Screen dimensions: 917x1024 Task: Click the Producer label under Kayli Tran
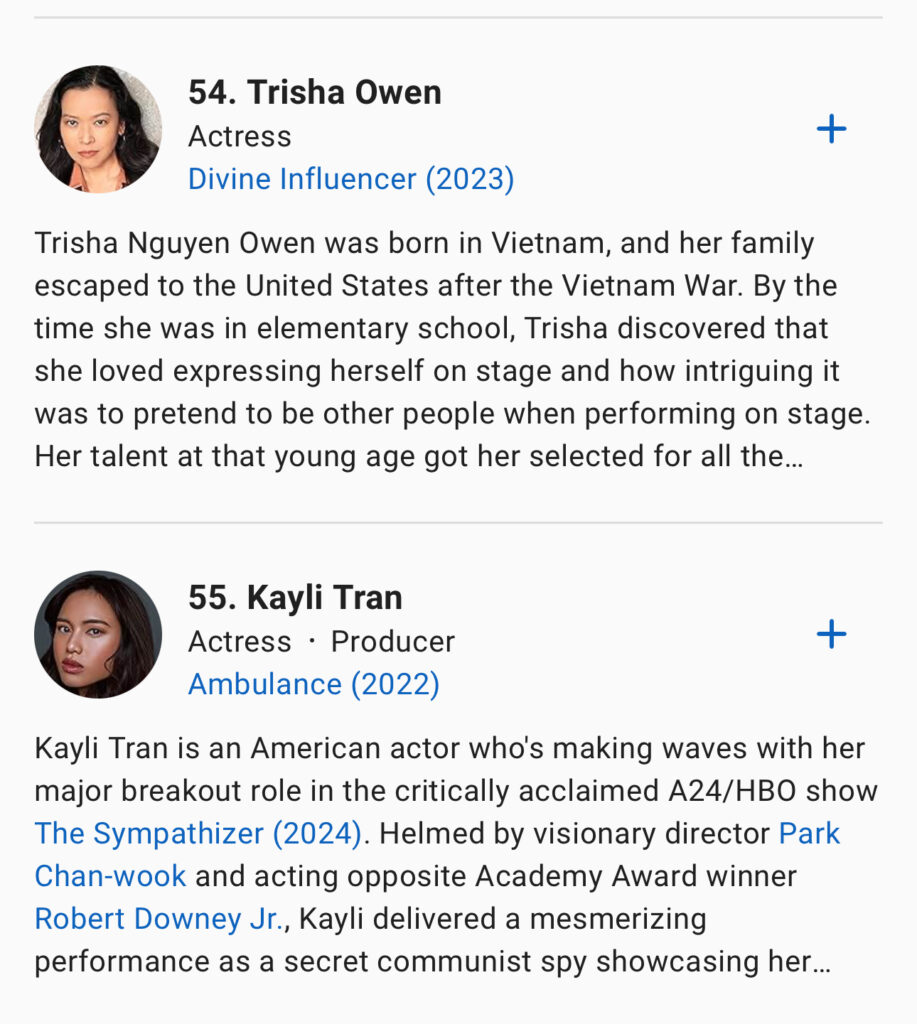pos(393,641)
